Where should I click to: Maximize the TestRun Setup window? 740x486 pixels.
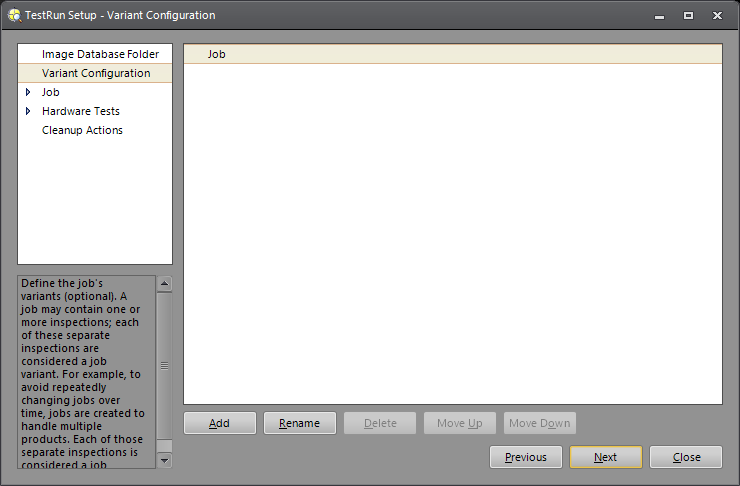click(688, 15)
